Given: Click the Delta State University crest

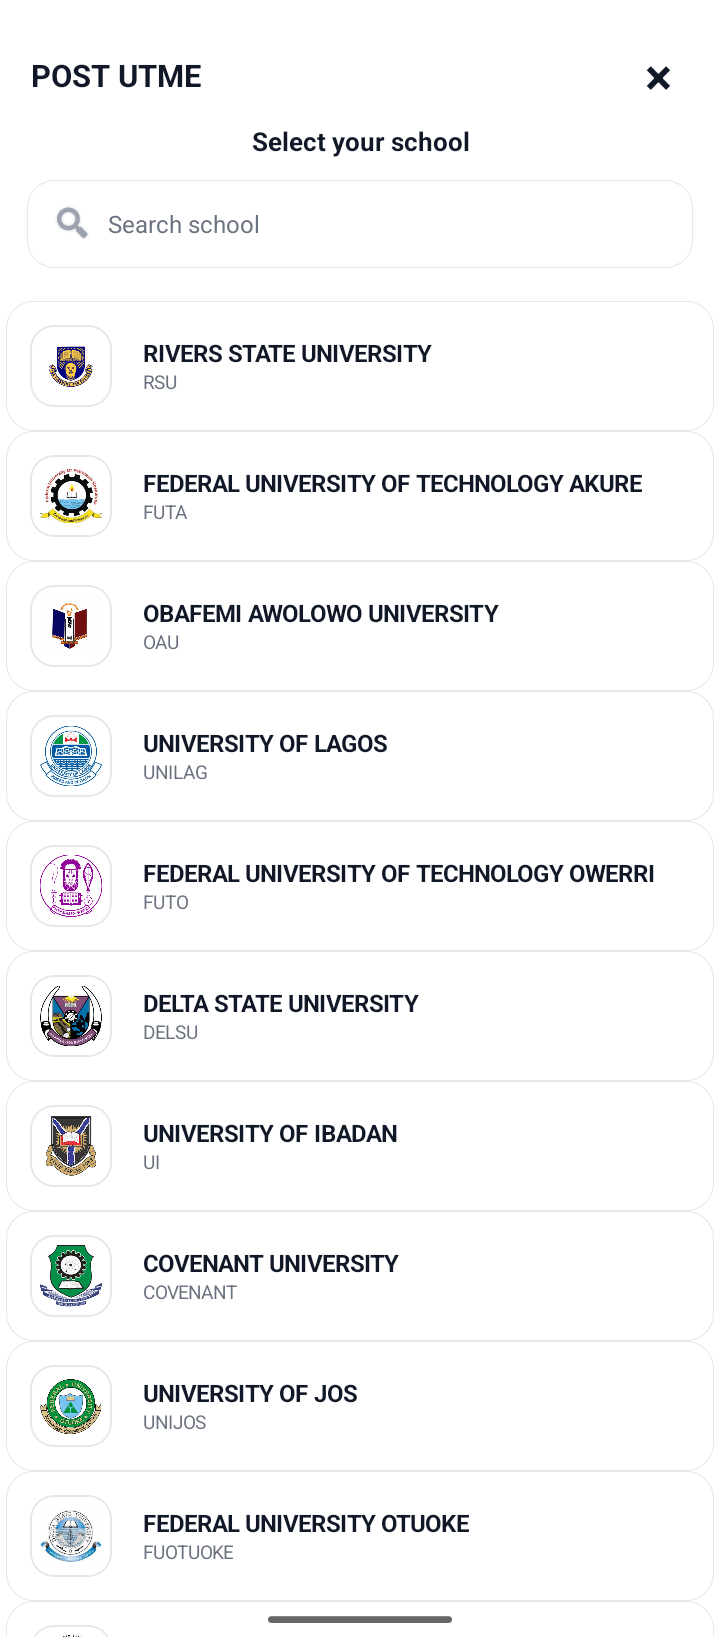Looking at the screenshot, I should (71, 1016).
